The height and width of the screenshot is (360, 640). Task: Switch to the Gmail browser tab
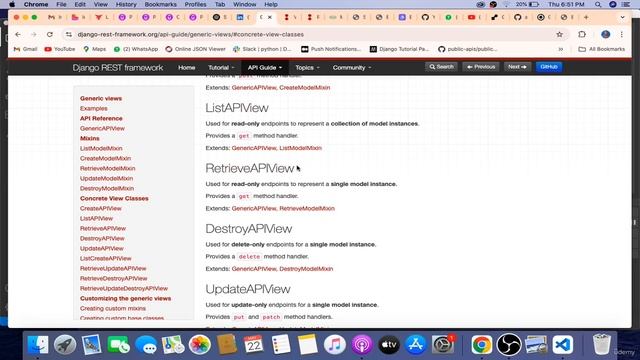[54, 17]
